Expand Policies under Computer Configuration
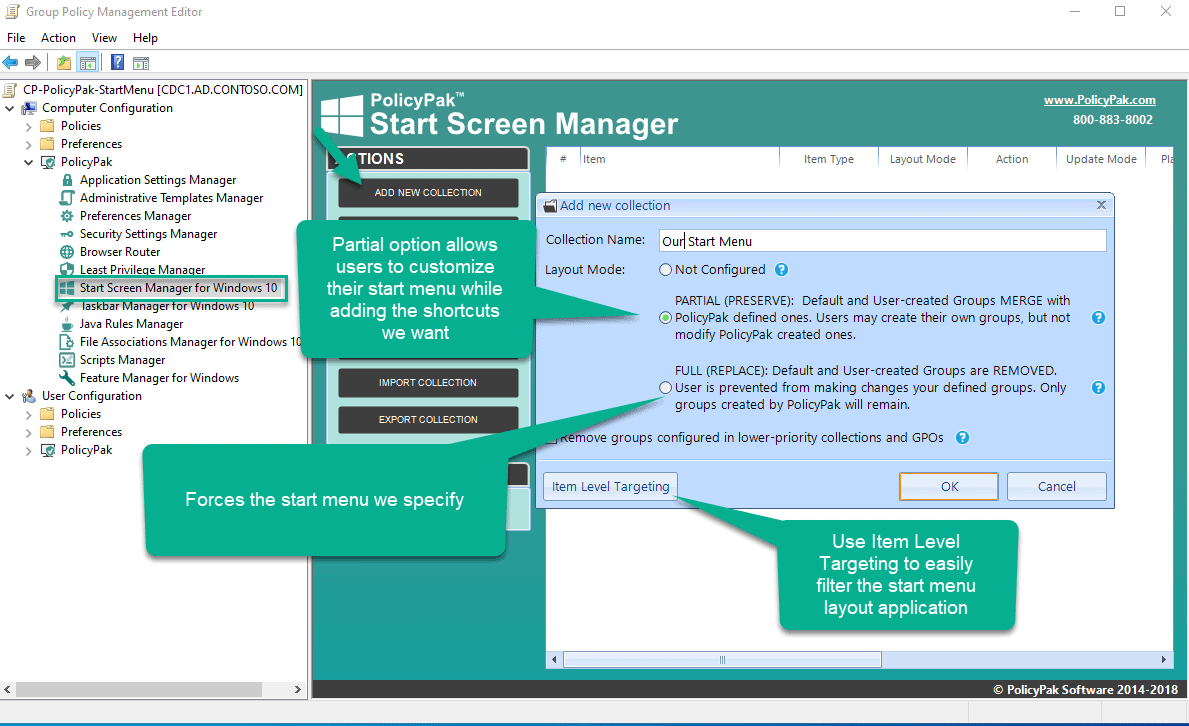 pyautogui.click(x=29, y=127)
